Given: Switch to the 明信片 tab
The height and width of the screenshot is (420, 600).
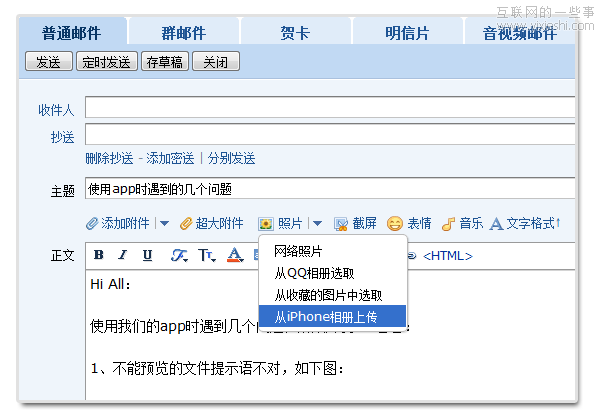Looking at the screenshot, I should click(x=407, y=33).
